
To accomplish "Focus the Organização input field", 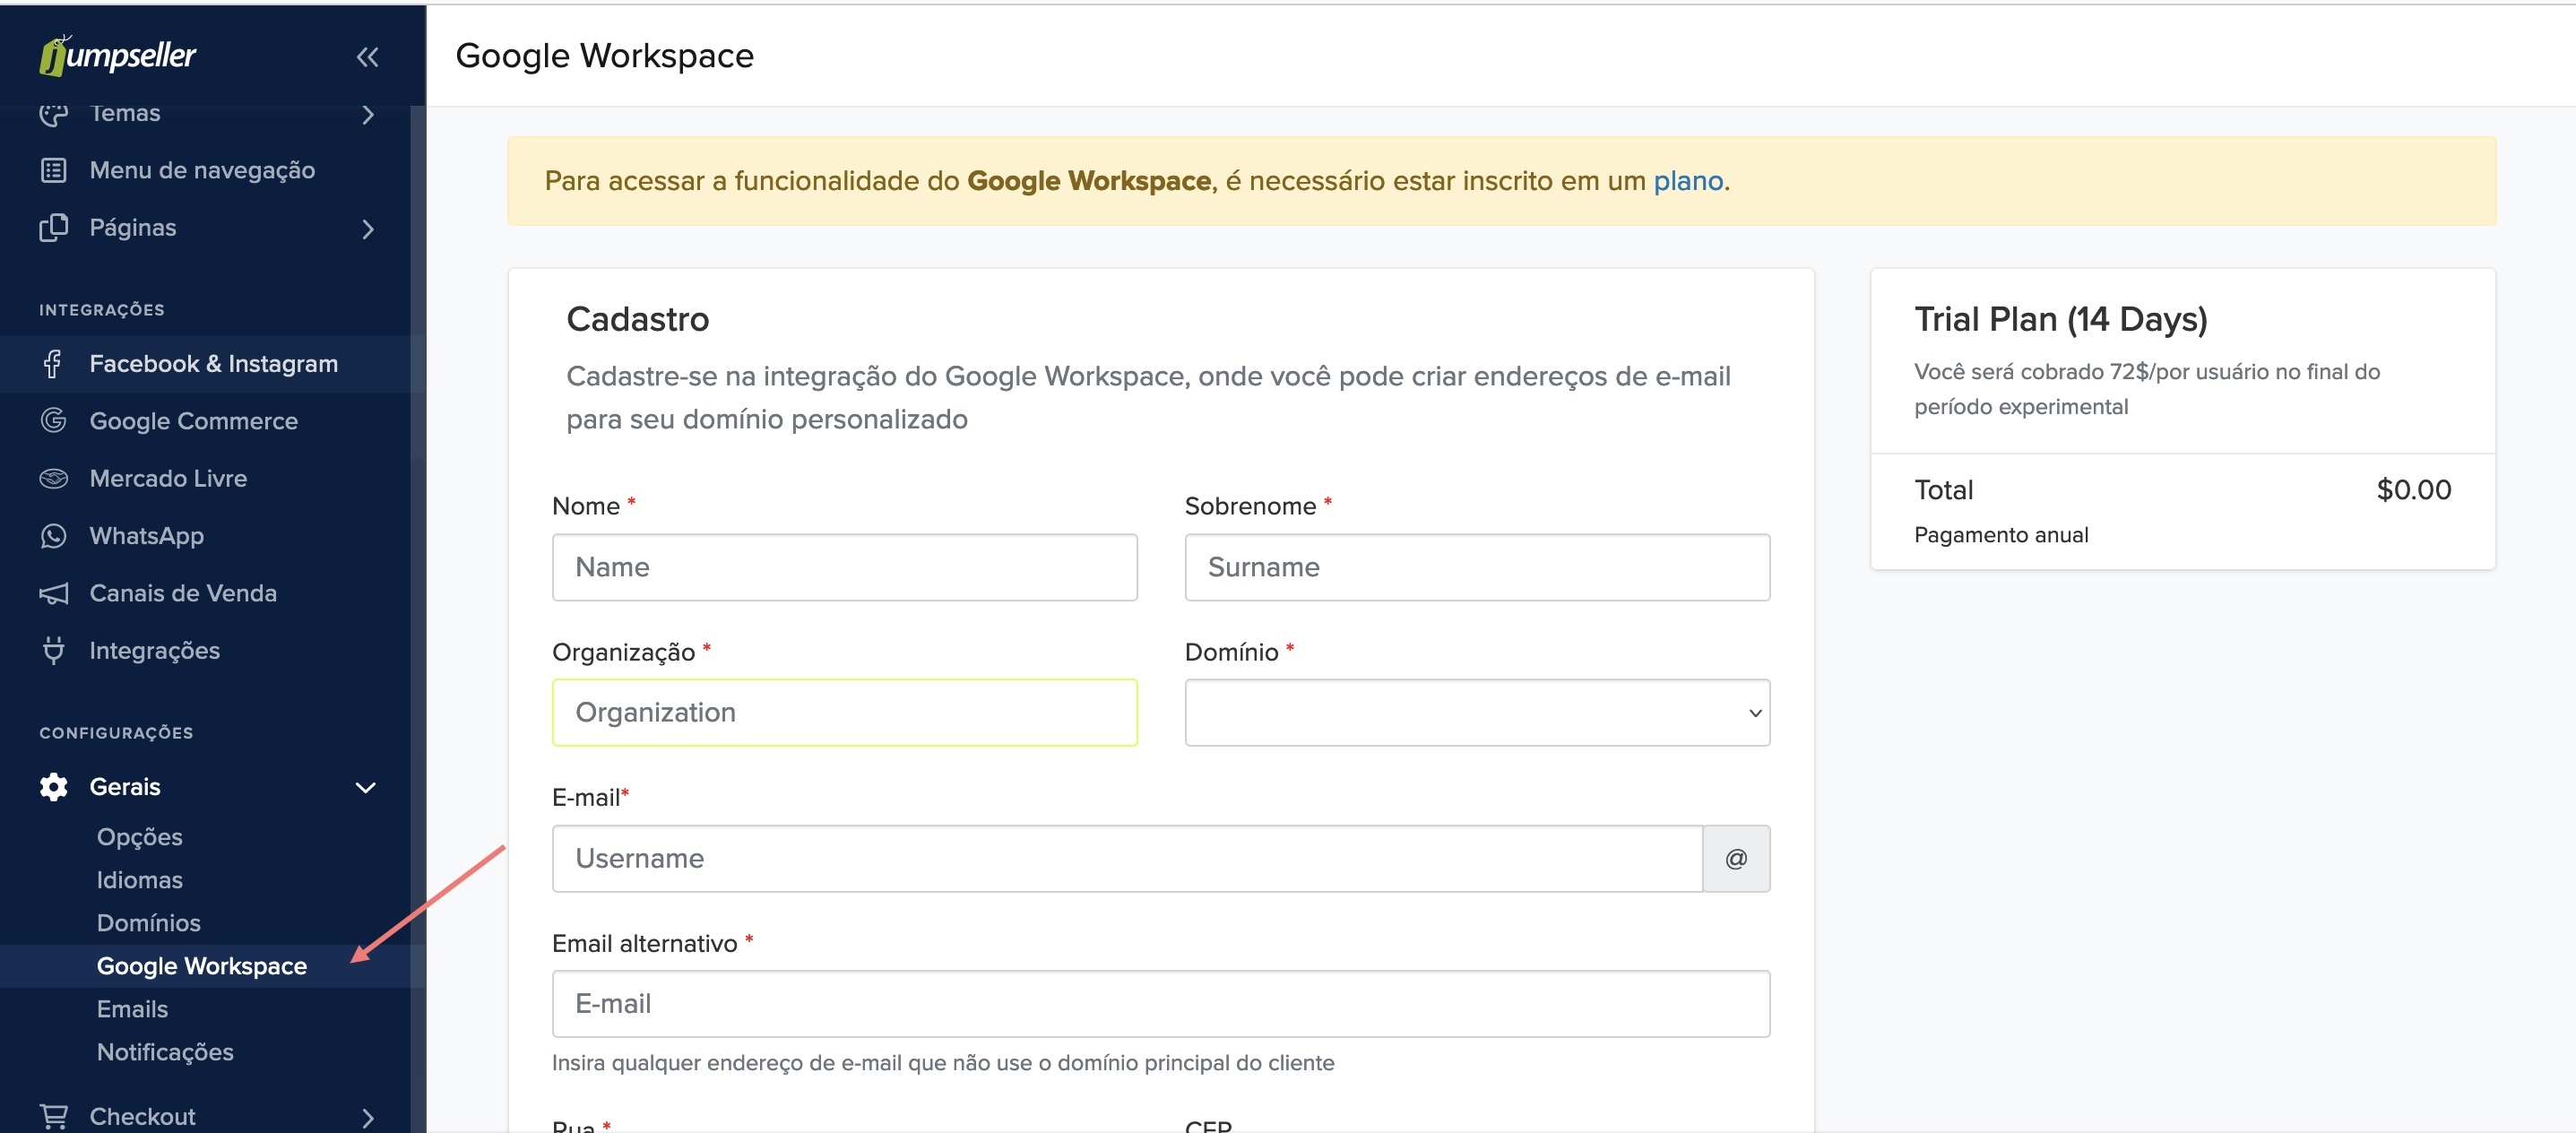I will tap(844, 713).
